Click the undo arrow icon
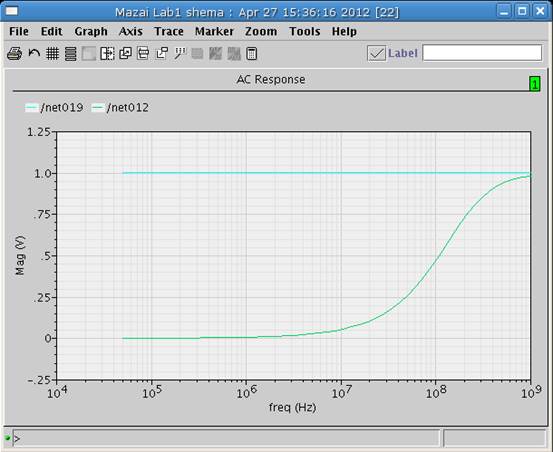This screenshot has height=452, width=553. click(34, 54)
